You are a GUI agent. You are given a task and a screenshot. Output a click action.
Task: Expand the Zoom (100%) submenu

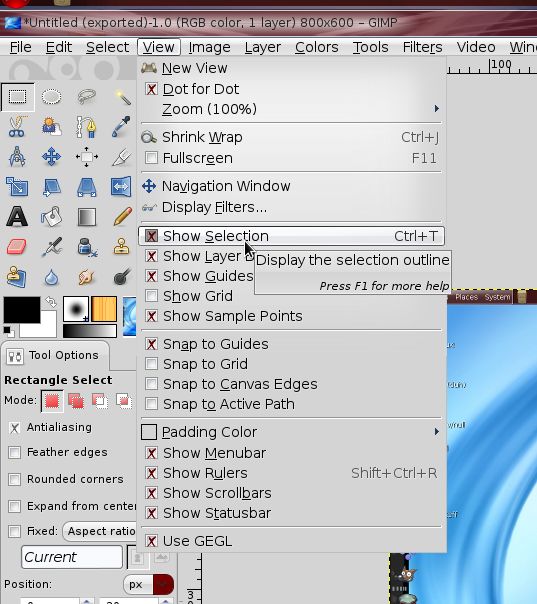(x=292, y=109)
